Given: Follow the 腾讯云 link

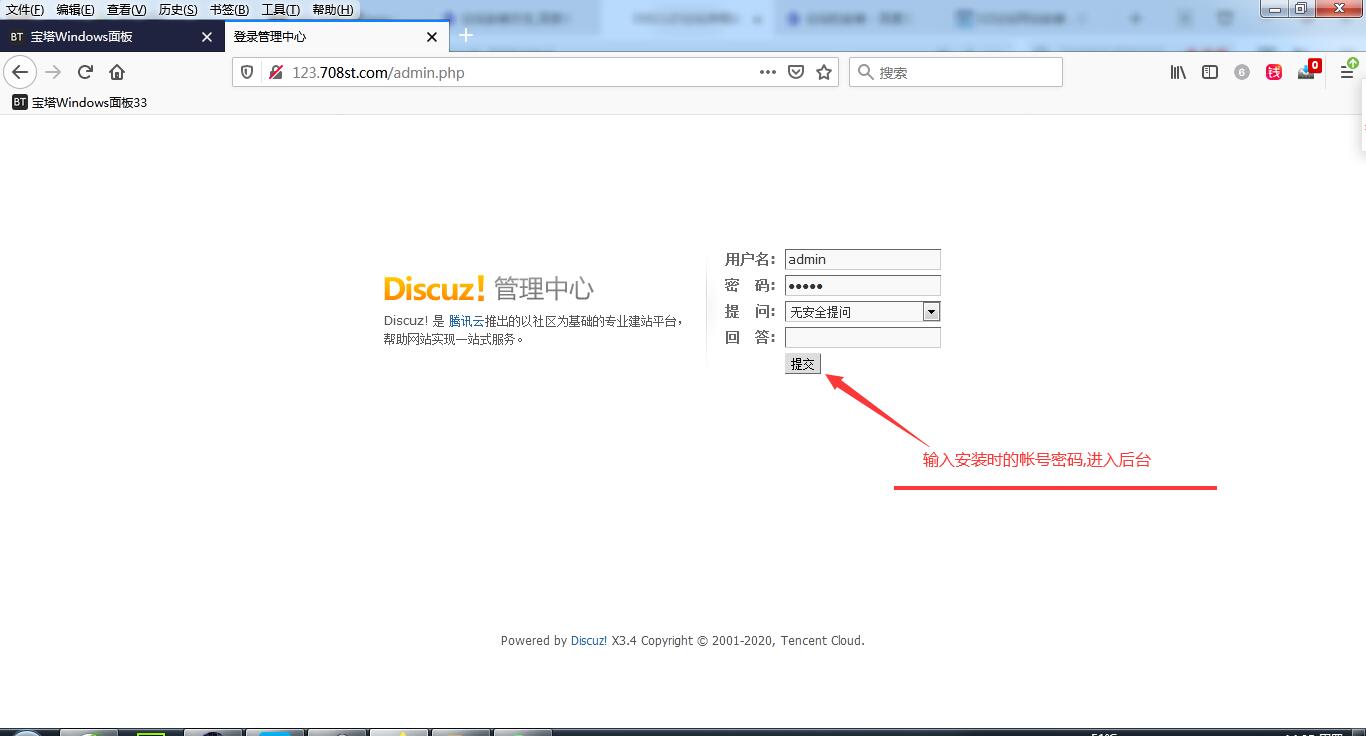Looking at the screenshot, I should click(x=466, y=321).
